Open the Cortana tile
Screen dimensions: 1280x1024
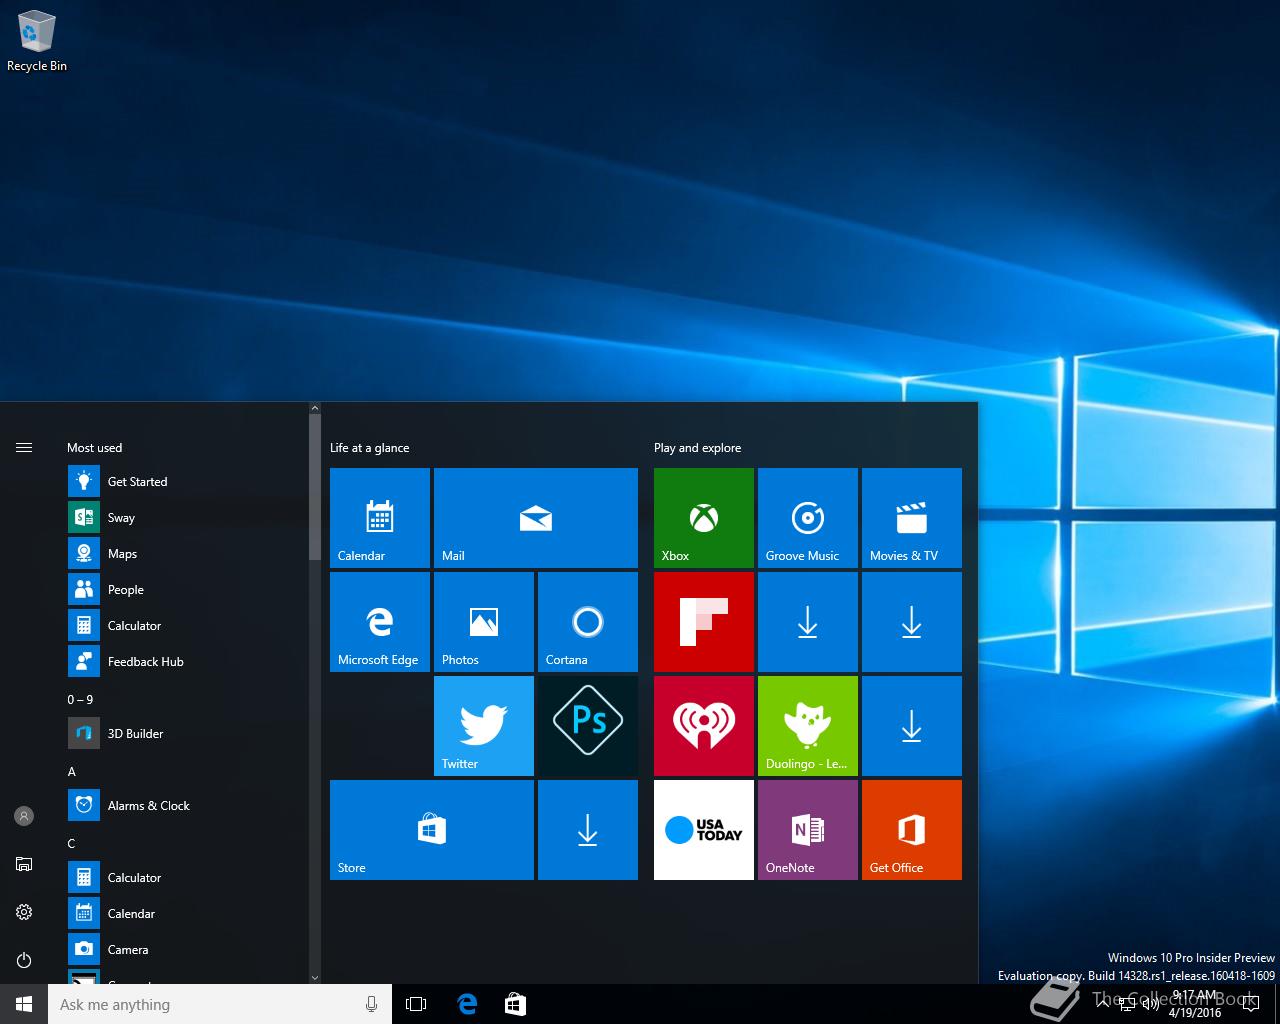(x=588, y=622)
